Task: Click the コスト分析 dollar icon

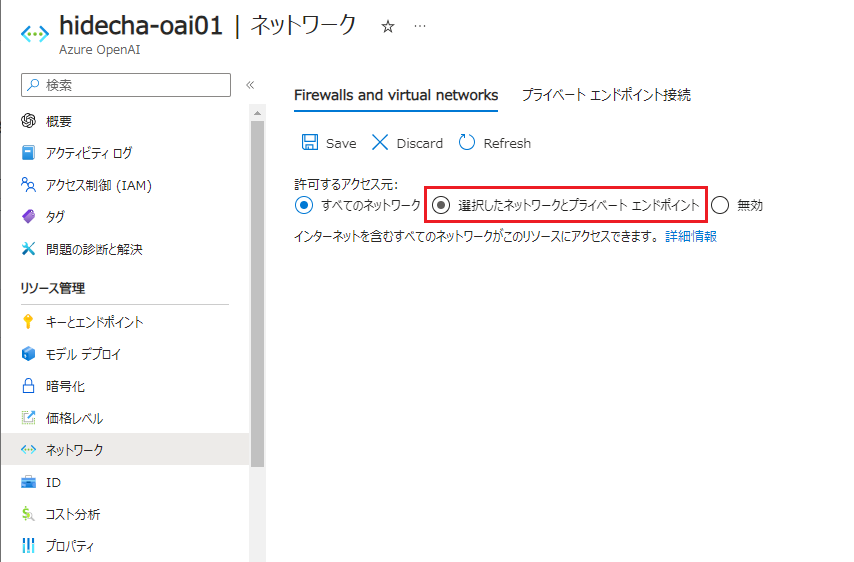Action: [x=28, y=514]
